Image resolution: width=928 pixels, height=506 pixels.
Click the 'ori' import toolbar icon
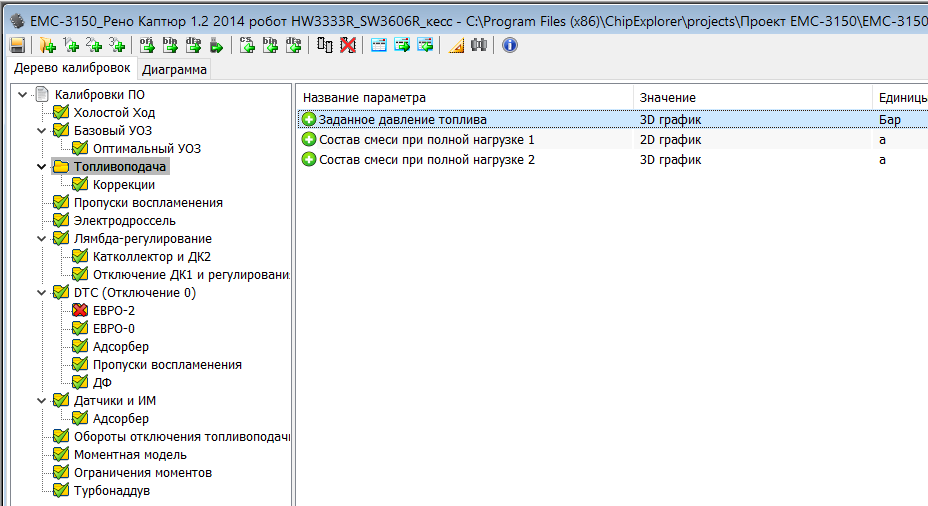coord(147,45)
